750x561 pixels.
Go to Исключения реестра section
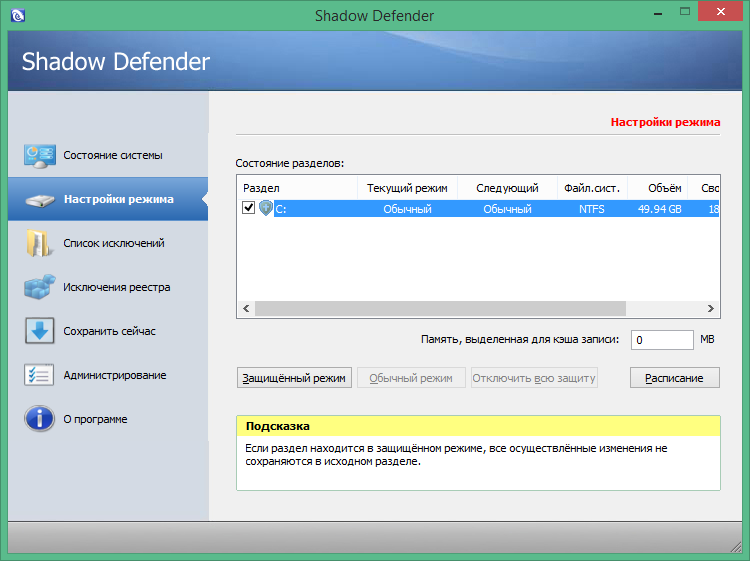click(x=108, y=287)
